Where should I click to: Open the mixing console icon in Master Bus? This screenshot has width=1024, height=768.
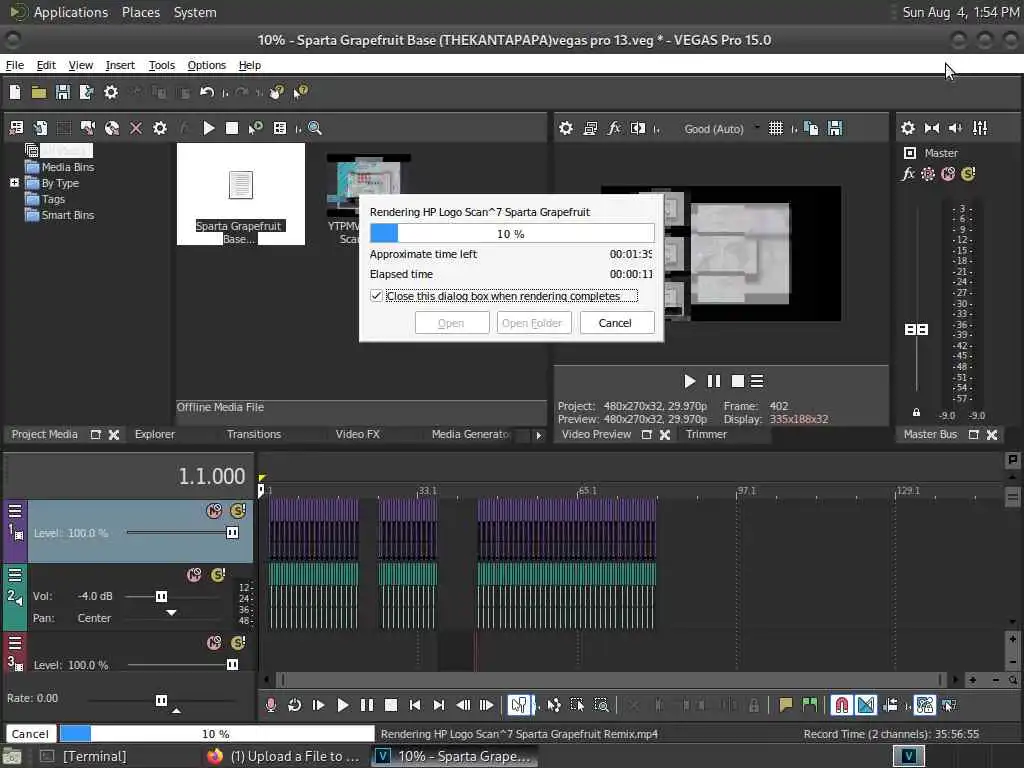pos(980,128)
